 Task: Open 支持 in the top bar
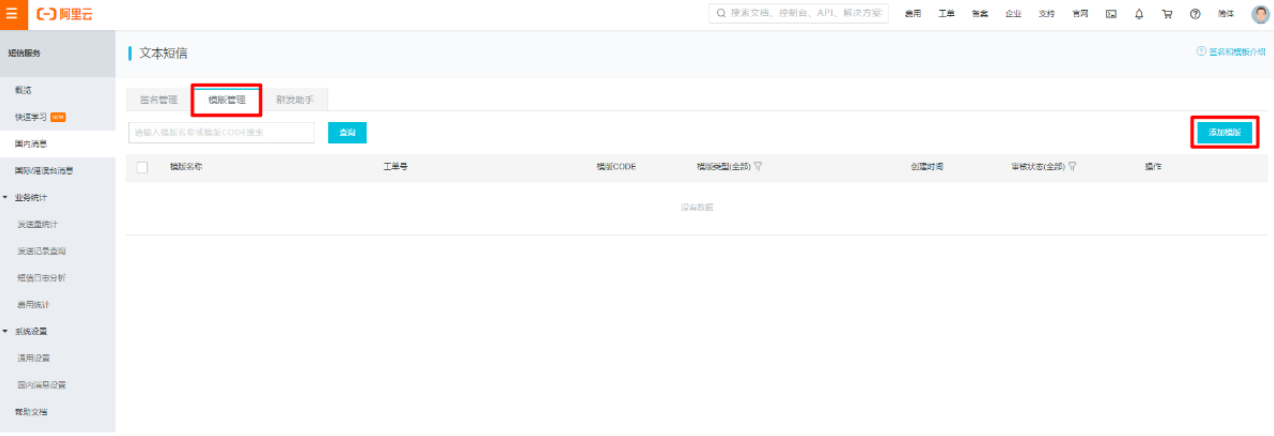[x=1047, y=14]
